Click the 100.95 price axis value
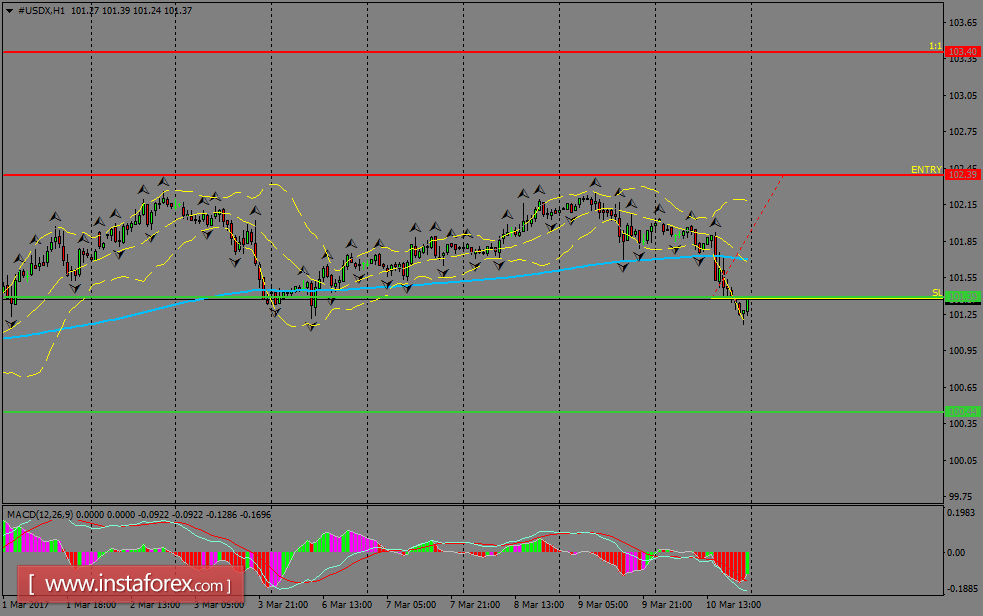The height and width of the screenshot is (616, 983). (962, 351)
